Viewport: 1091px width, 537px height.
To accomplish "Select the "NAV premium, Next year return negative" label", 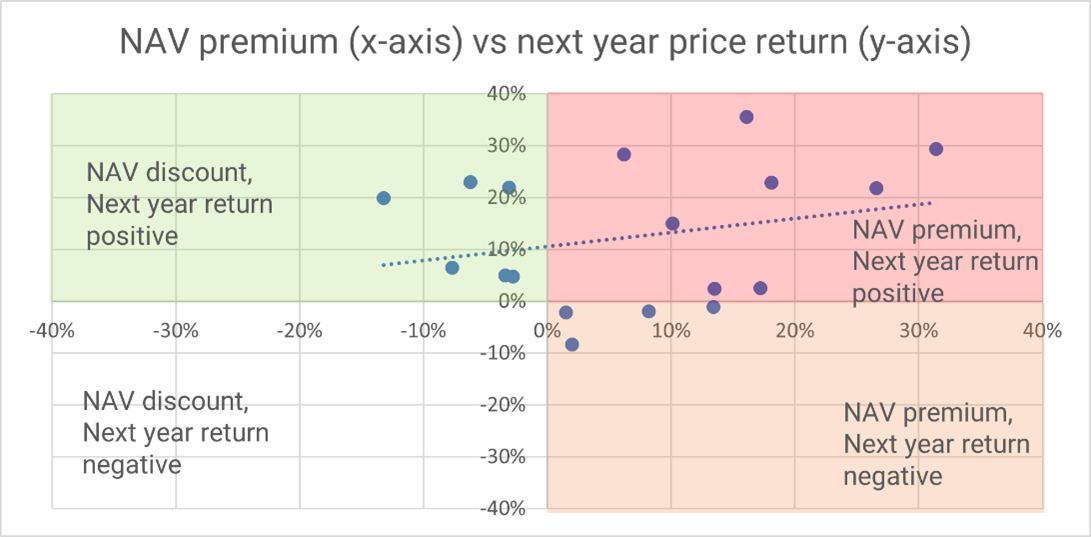I will click(936, 444).
